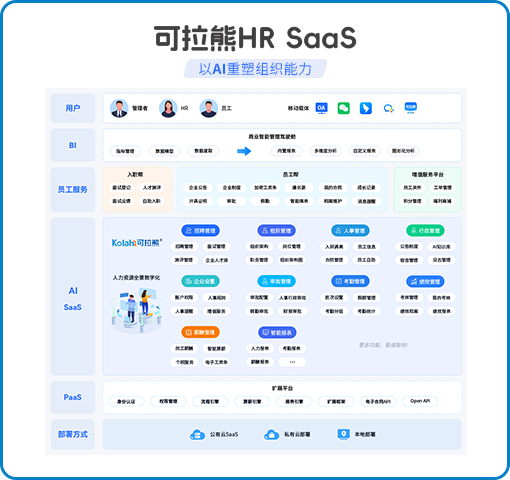Click the 私有云部署 cloud icon
Image resolution: width=510 pixels, height=480 pixels.
271,435
